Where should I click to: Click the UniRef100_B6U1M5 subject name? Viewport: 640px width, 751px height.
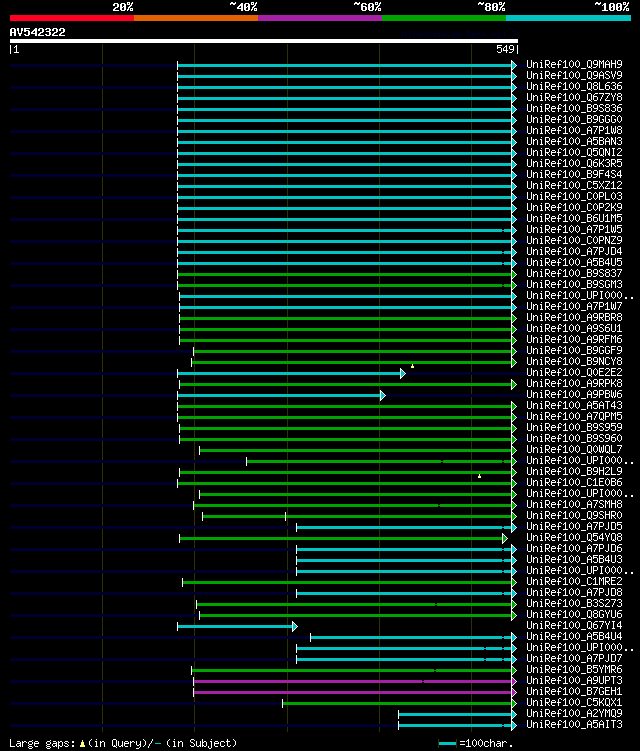pyautogui.click(x=574, y=218)
